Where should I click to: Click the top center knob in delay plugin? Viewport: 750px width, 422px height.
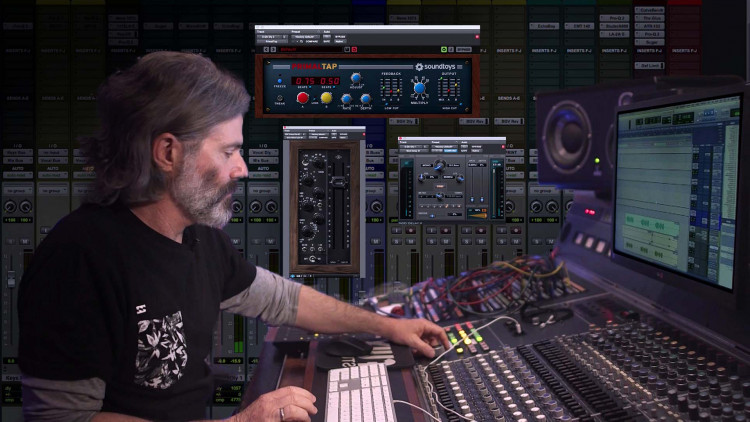tap(439, 167)
